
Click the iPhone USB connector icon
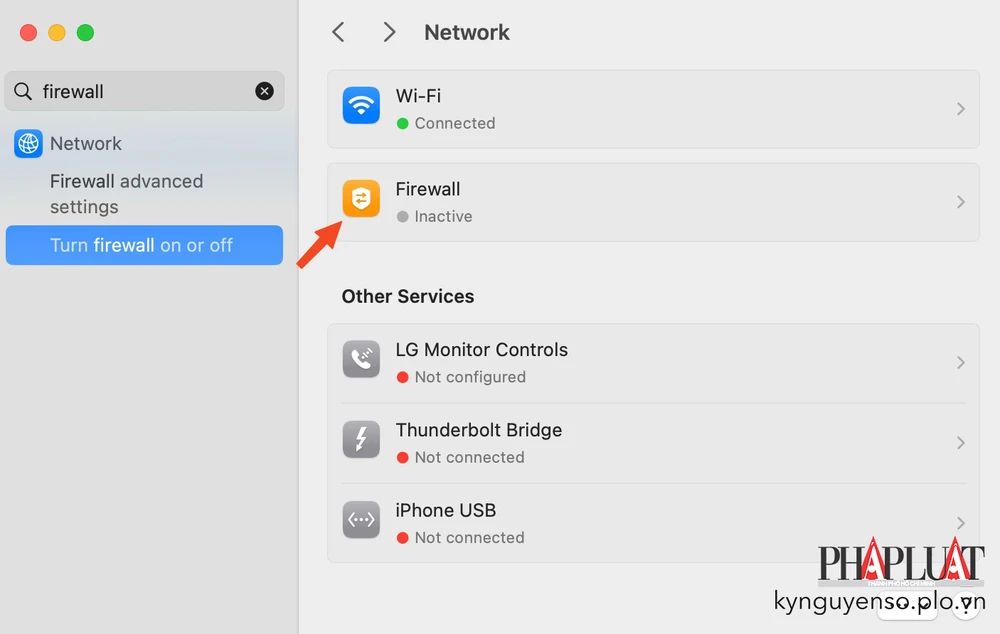tap(361, 519)
